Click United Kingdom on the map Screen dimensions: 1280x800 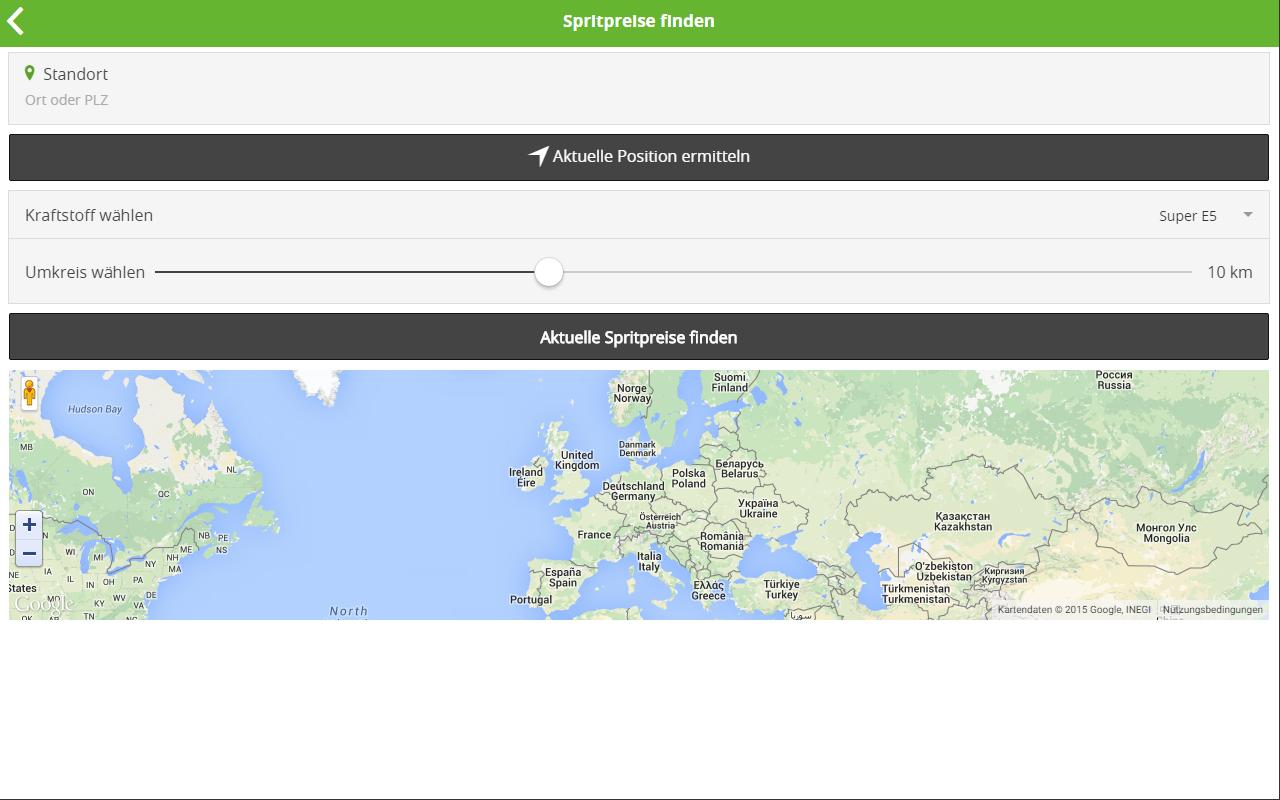click(577, 460)
